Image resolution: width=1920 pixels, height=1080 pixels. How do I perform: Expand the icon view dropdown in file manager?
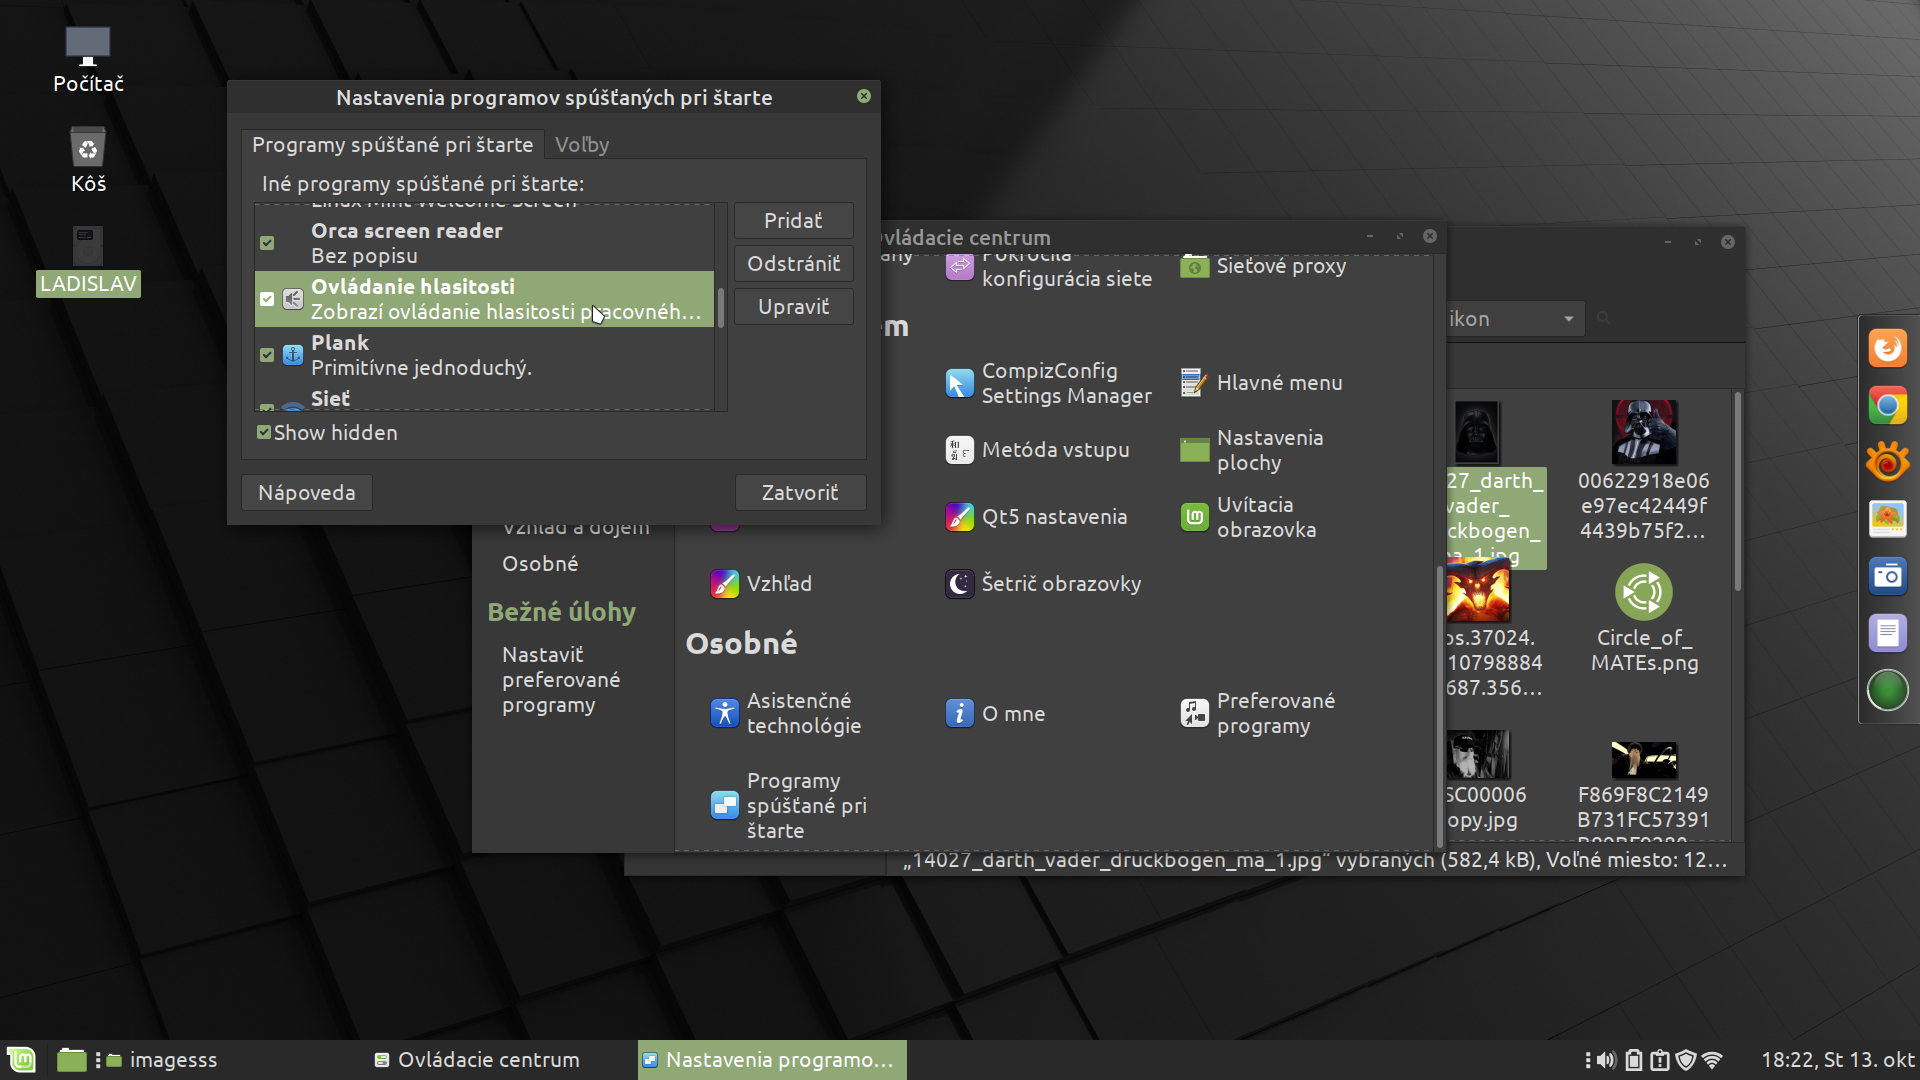click(x=1568, y=319)
